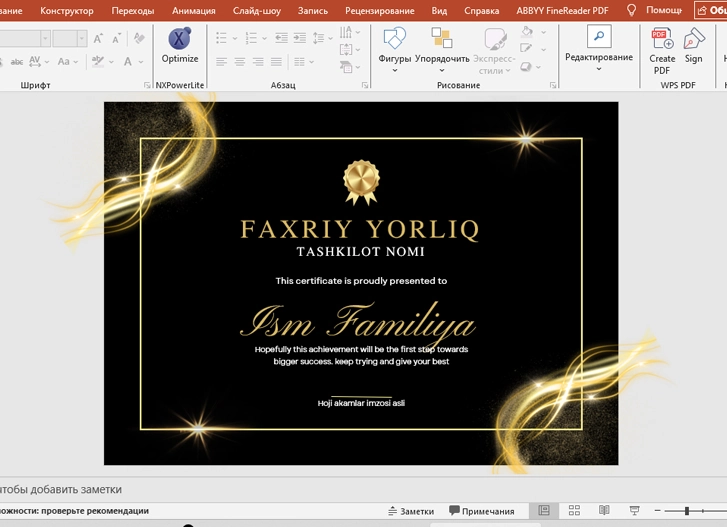Click the TASHKILOT NOMI text box
The width and height of the screenshot is (727, 527).
pos(360,252)
